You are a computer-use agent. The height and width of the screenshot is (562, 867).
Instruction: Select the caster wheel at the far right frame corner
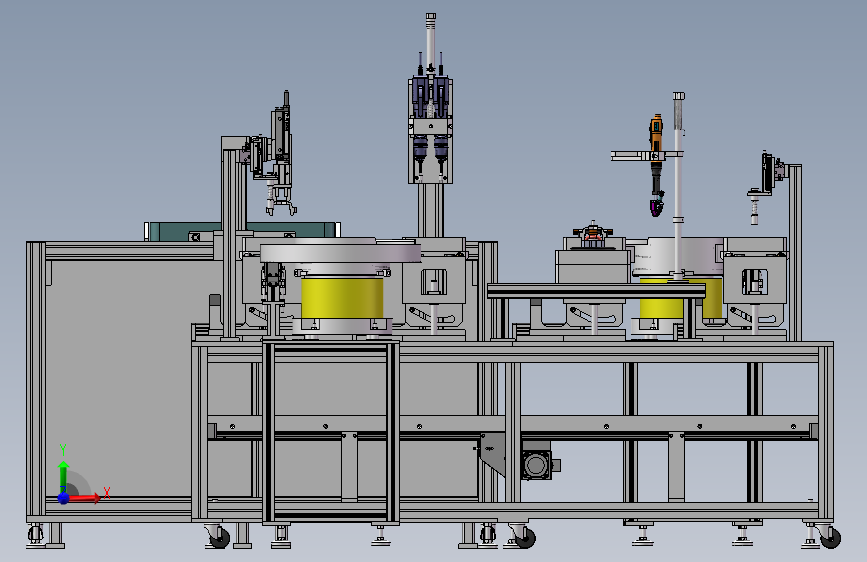pos(829,537)
